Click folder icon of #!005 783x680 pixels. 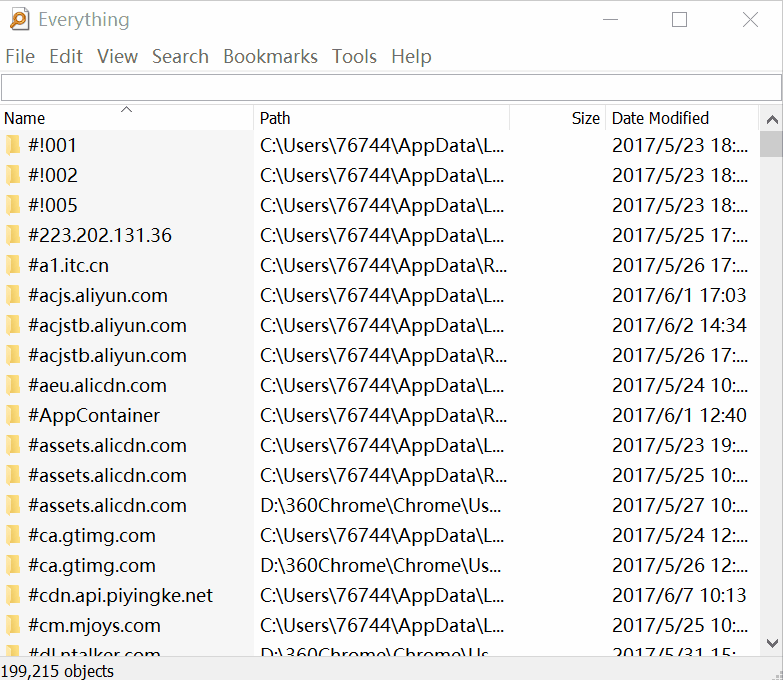coord(13,205)
